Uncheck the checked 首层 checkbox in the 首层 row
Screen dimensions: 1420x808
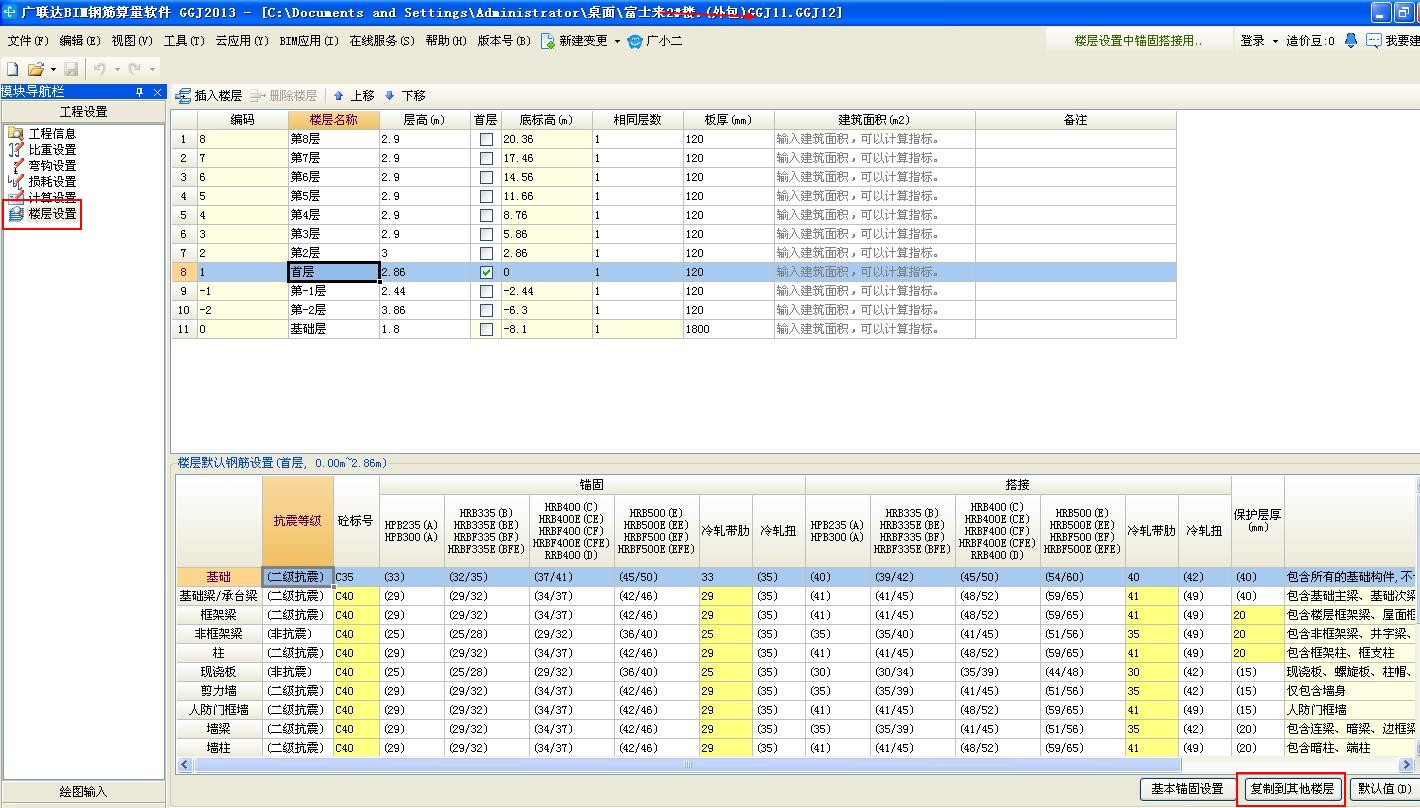tap(486, 272)
